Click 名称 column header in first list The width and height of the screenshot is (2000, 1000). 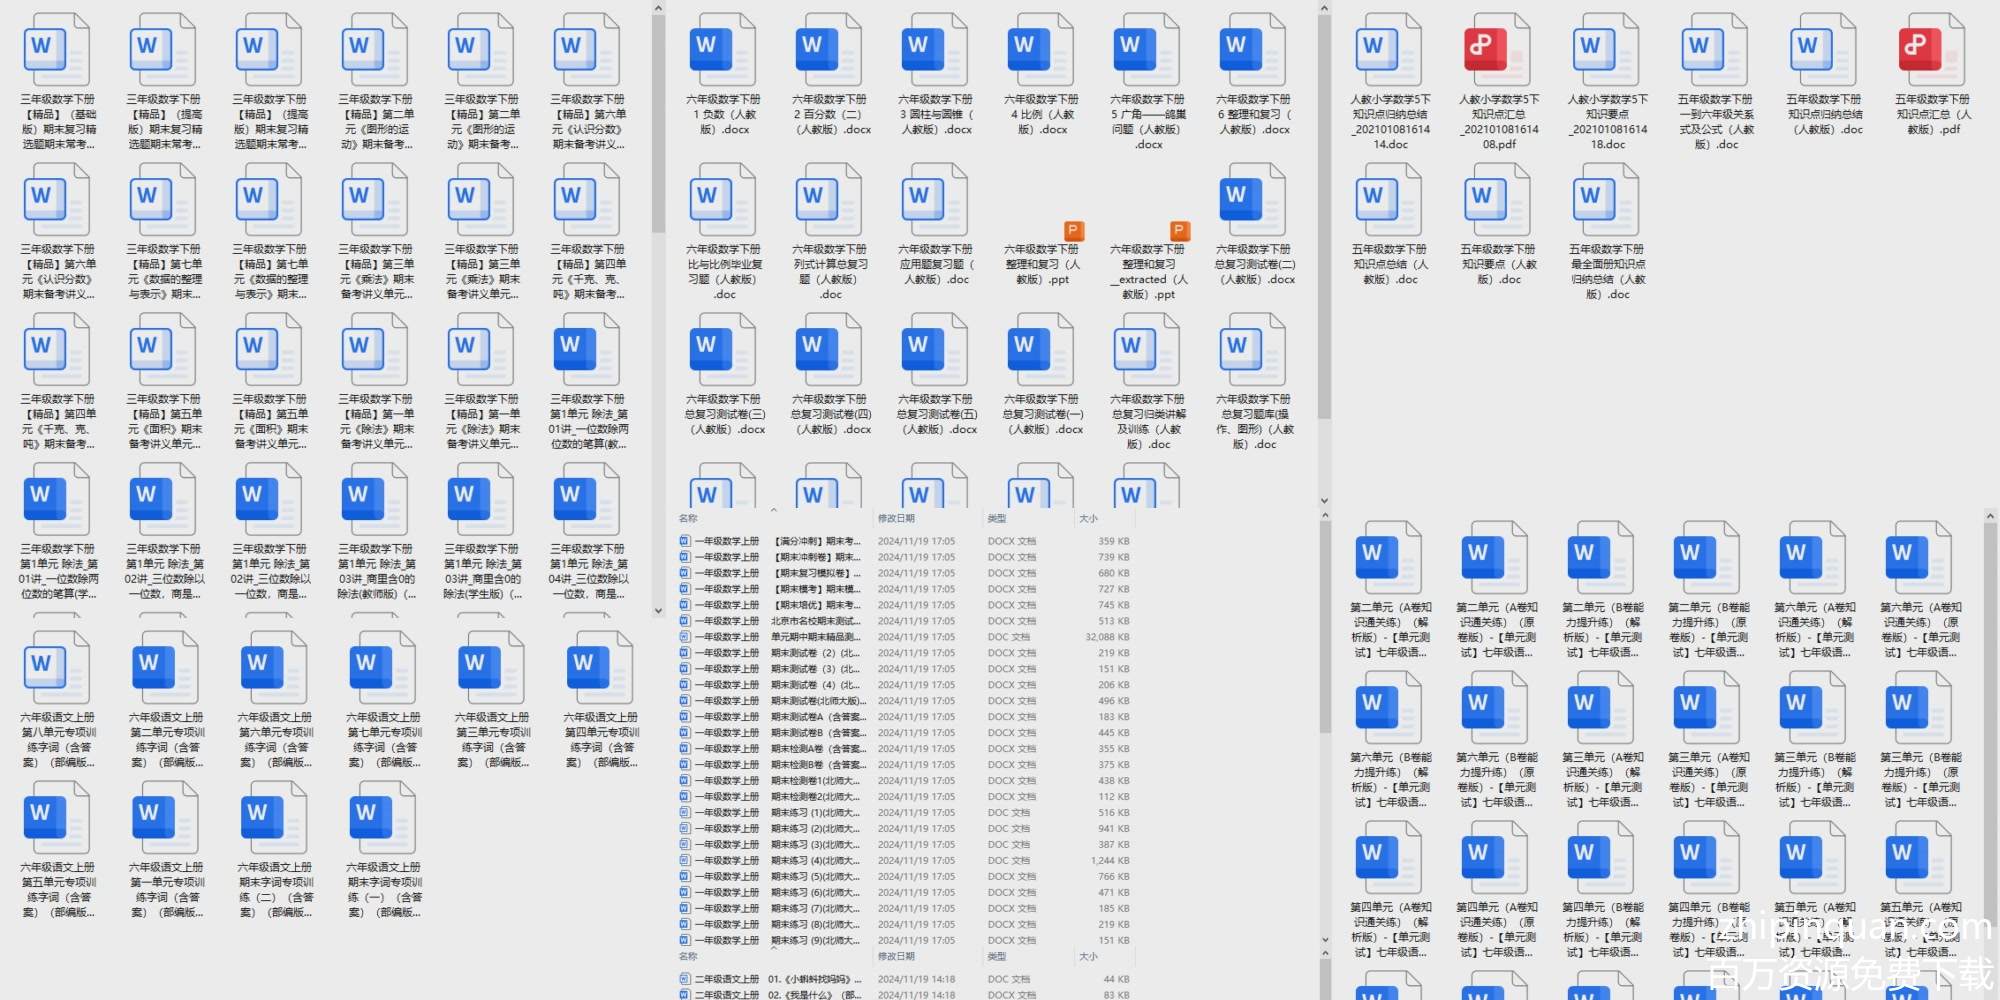click(689, 519)
